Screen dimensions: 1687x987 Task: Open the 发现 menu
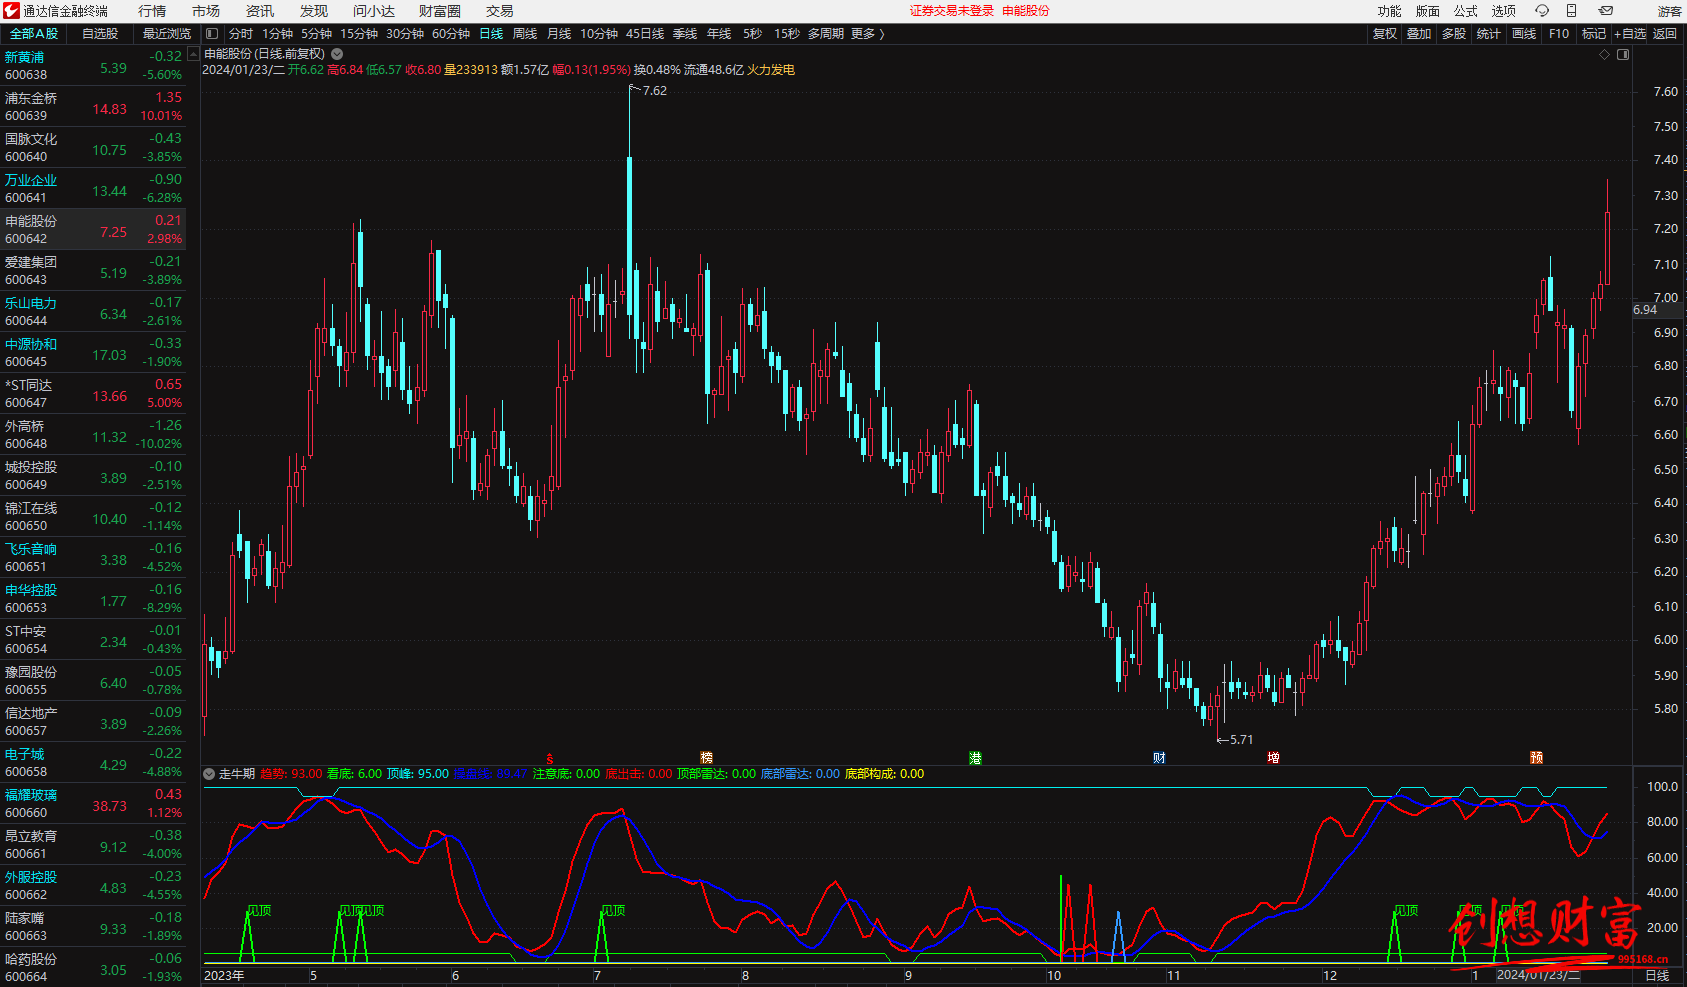click(314, 11)
